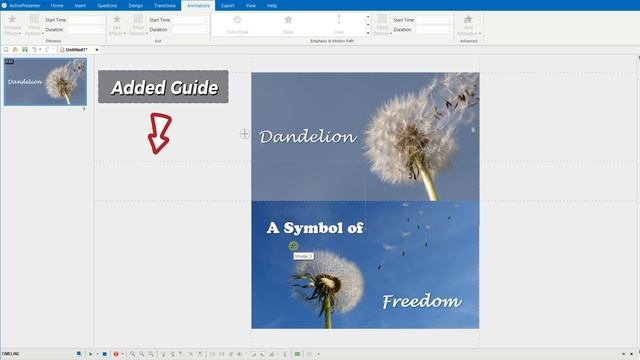The width and height of the screenshot is (640, 360).
Task: Open the Questions tab
Action: tap(107, 6)
